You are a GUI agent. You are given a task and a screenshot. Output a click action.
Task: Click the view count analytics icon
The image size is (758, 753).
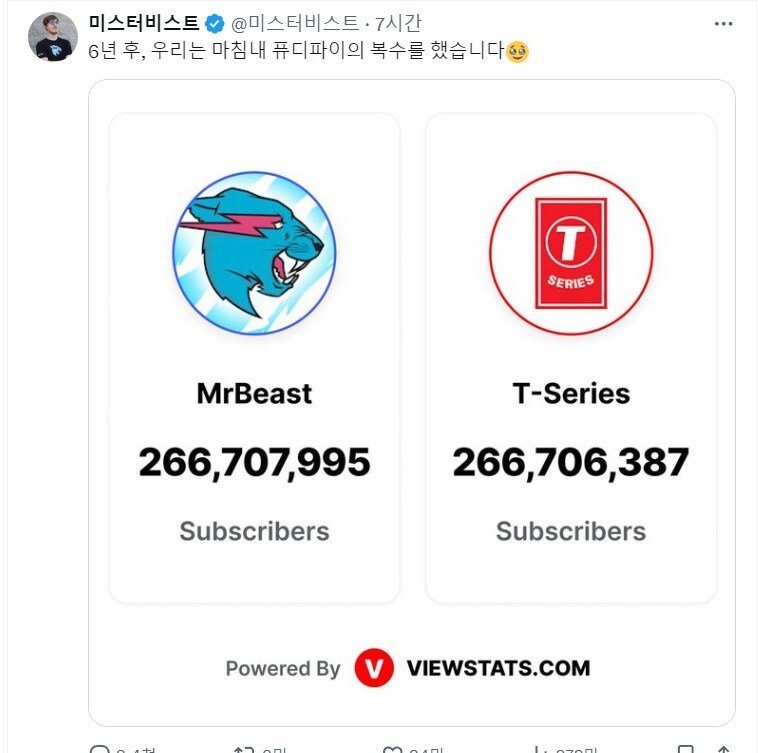pyautogui.click(x=541, y=749)
